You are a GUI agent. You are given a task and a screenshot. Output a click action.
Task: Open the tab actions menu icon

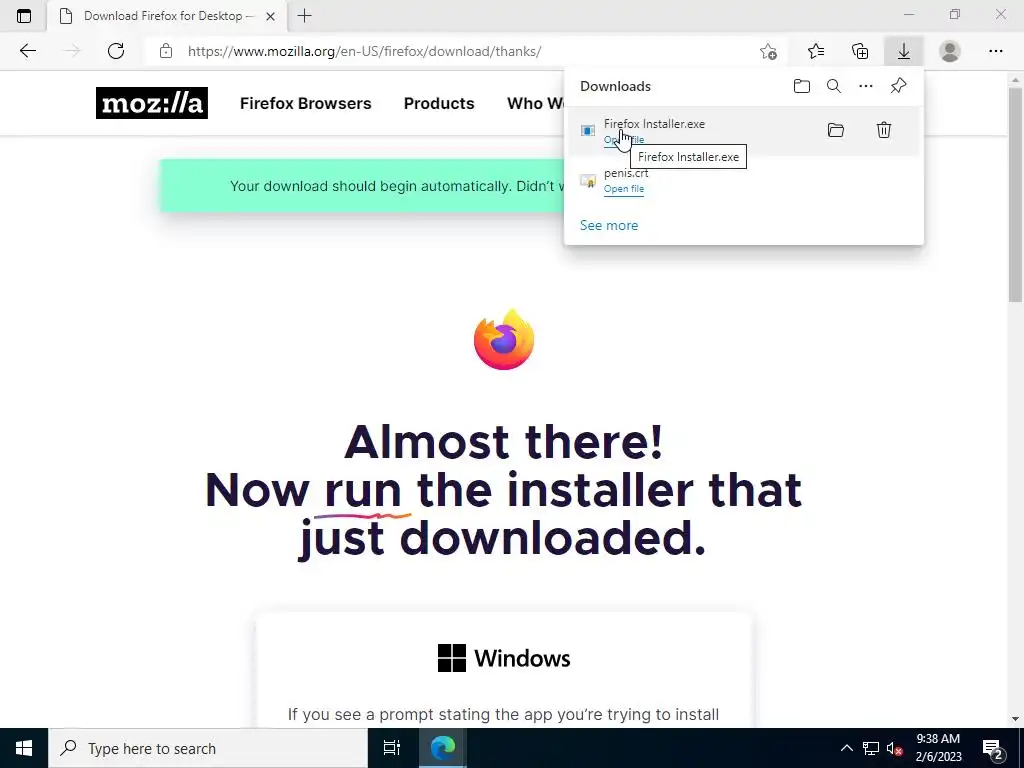point(24,16)
